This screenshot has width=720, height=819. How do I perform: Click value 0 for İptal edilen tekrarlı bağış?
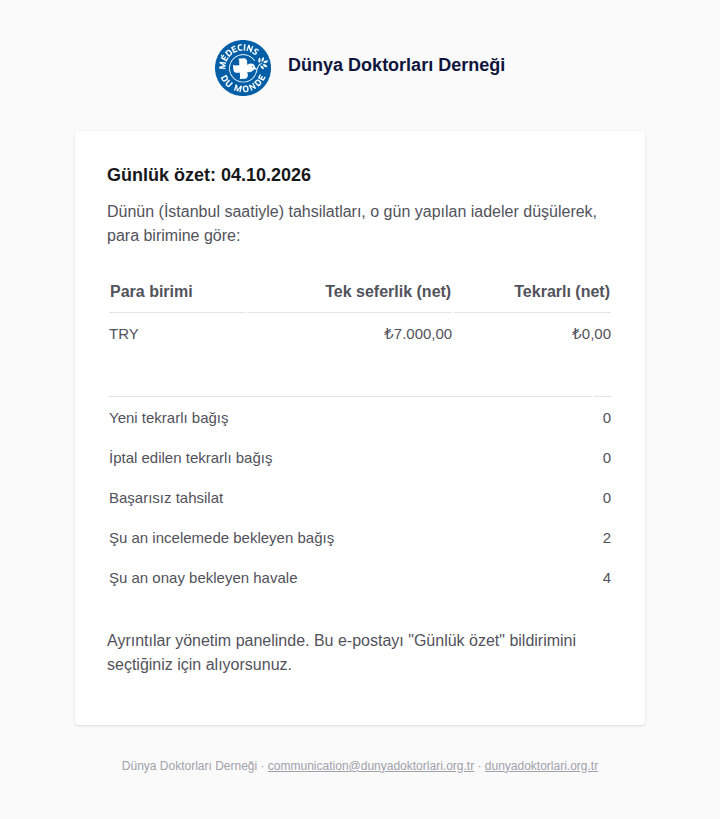click(x=607, y=458)
